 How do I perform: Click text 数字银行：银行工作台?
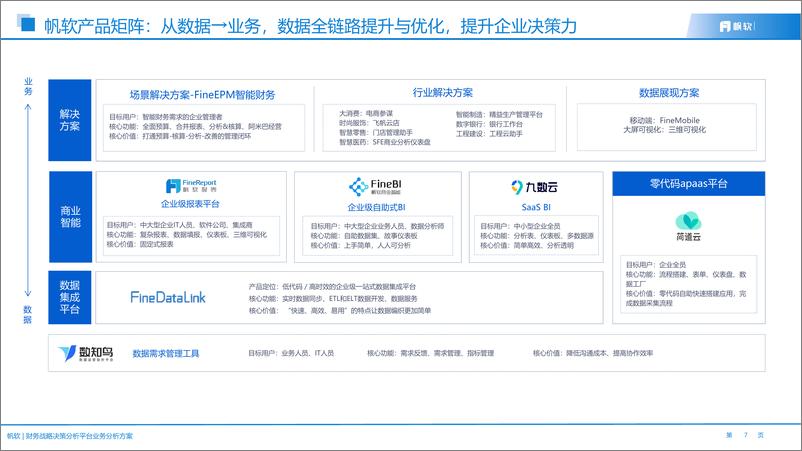pos(489,124)
